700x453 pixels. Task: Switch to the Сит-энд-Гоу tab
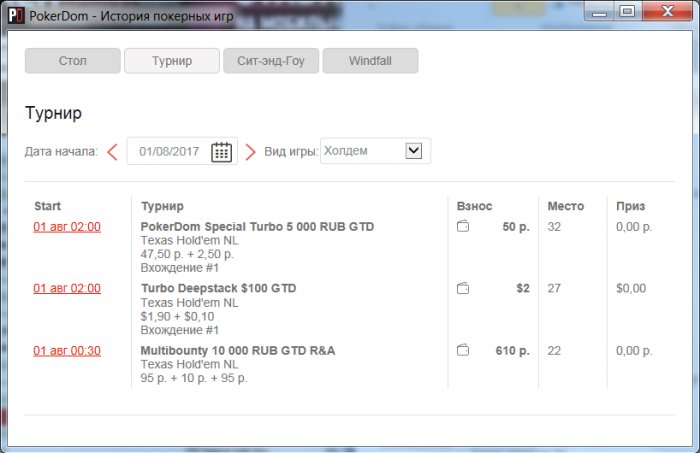coord(271,61)
